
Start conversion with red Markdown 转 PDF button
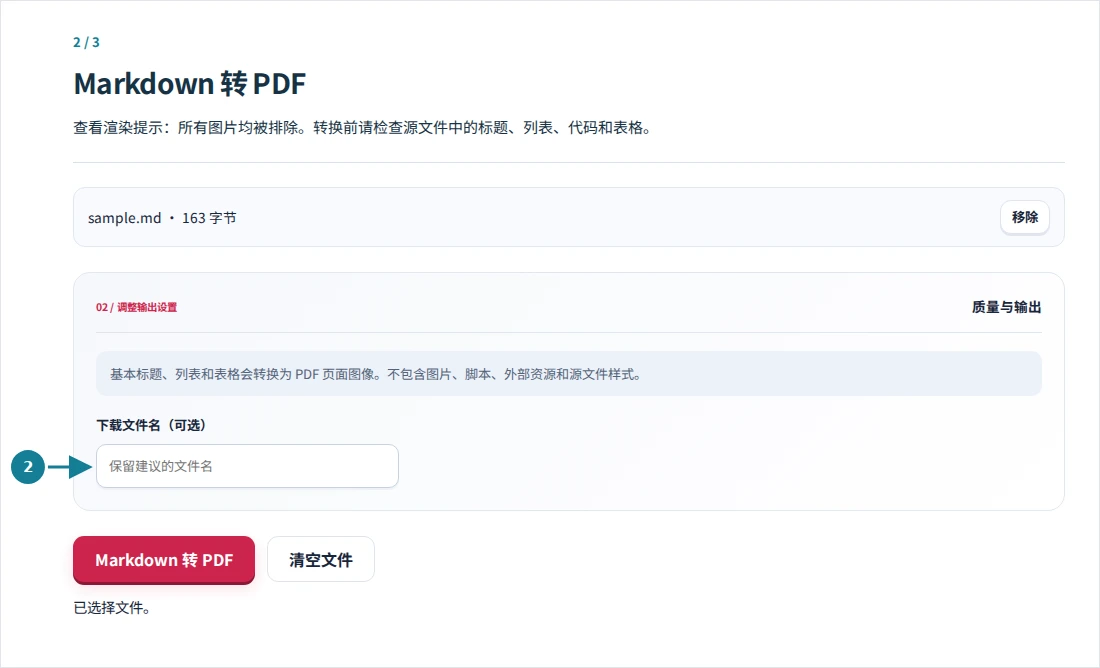point(163,560)
